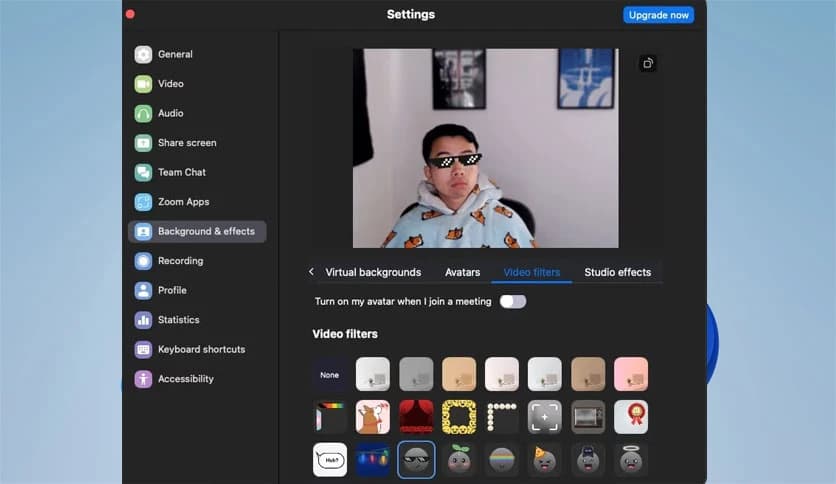Open Accessibility settings
Viewport: 836px width, 484px height.
197,379
